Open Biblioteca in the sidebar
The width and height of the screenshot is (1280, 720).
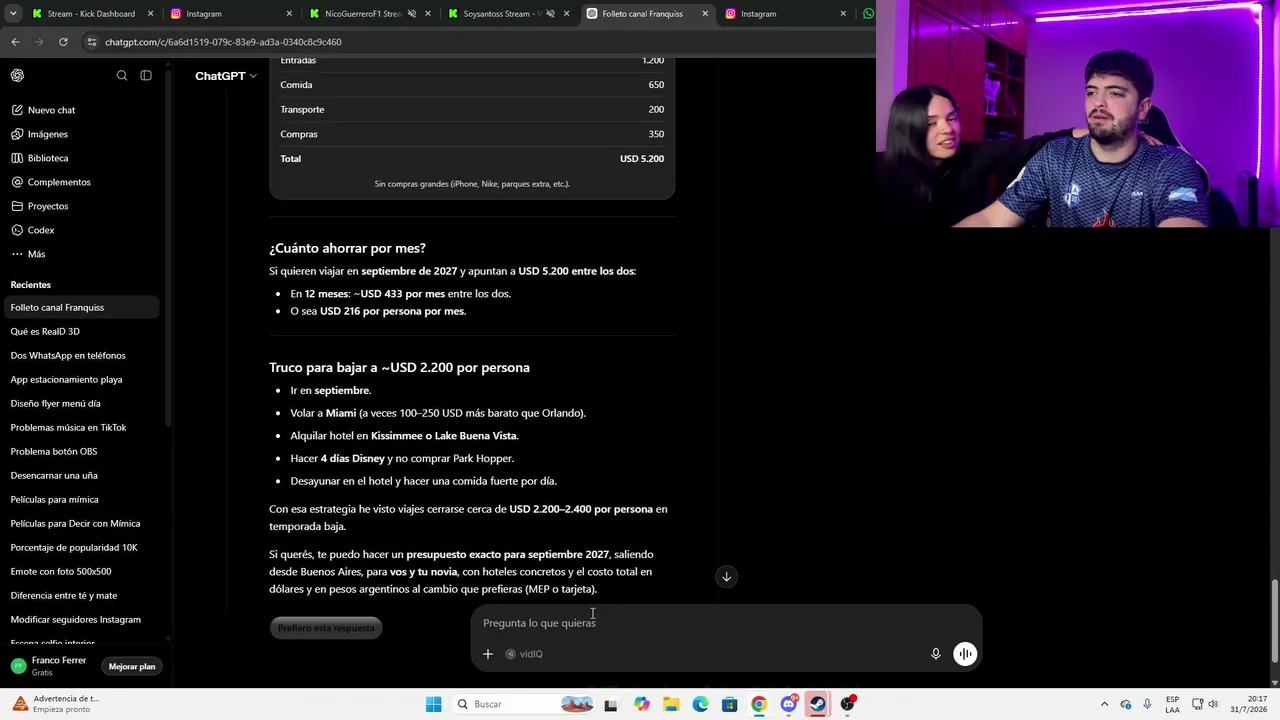80,158
